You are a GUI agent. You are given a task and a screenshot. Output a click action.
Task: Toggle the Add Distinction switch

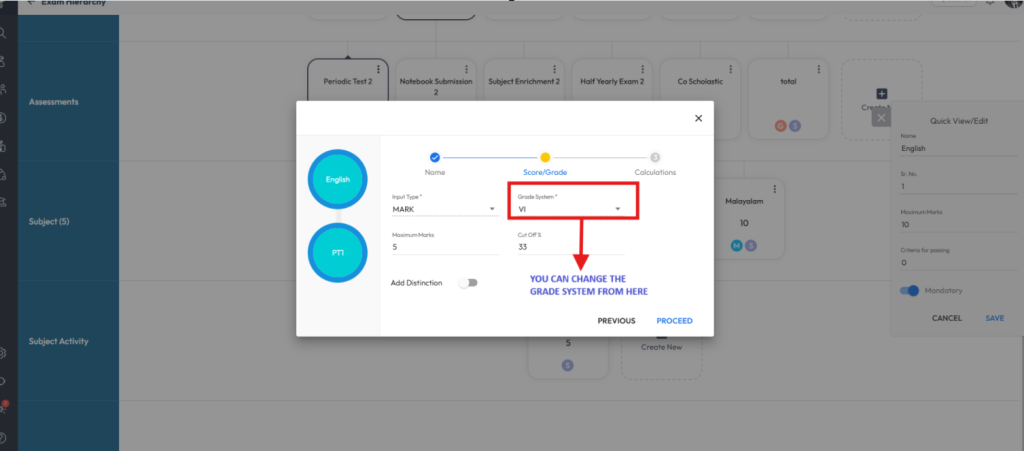pos(467,283)
